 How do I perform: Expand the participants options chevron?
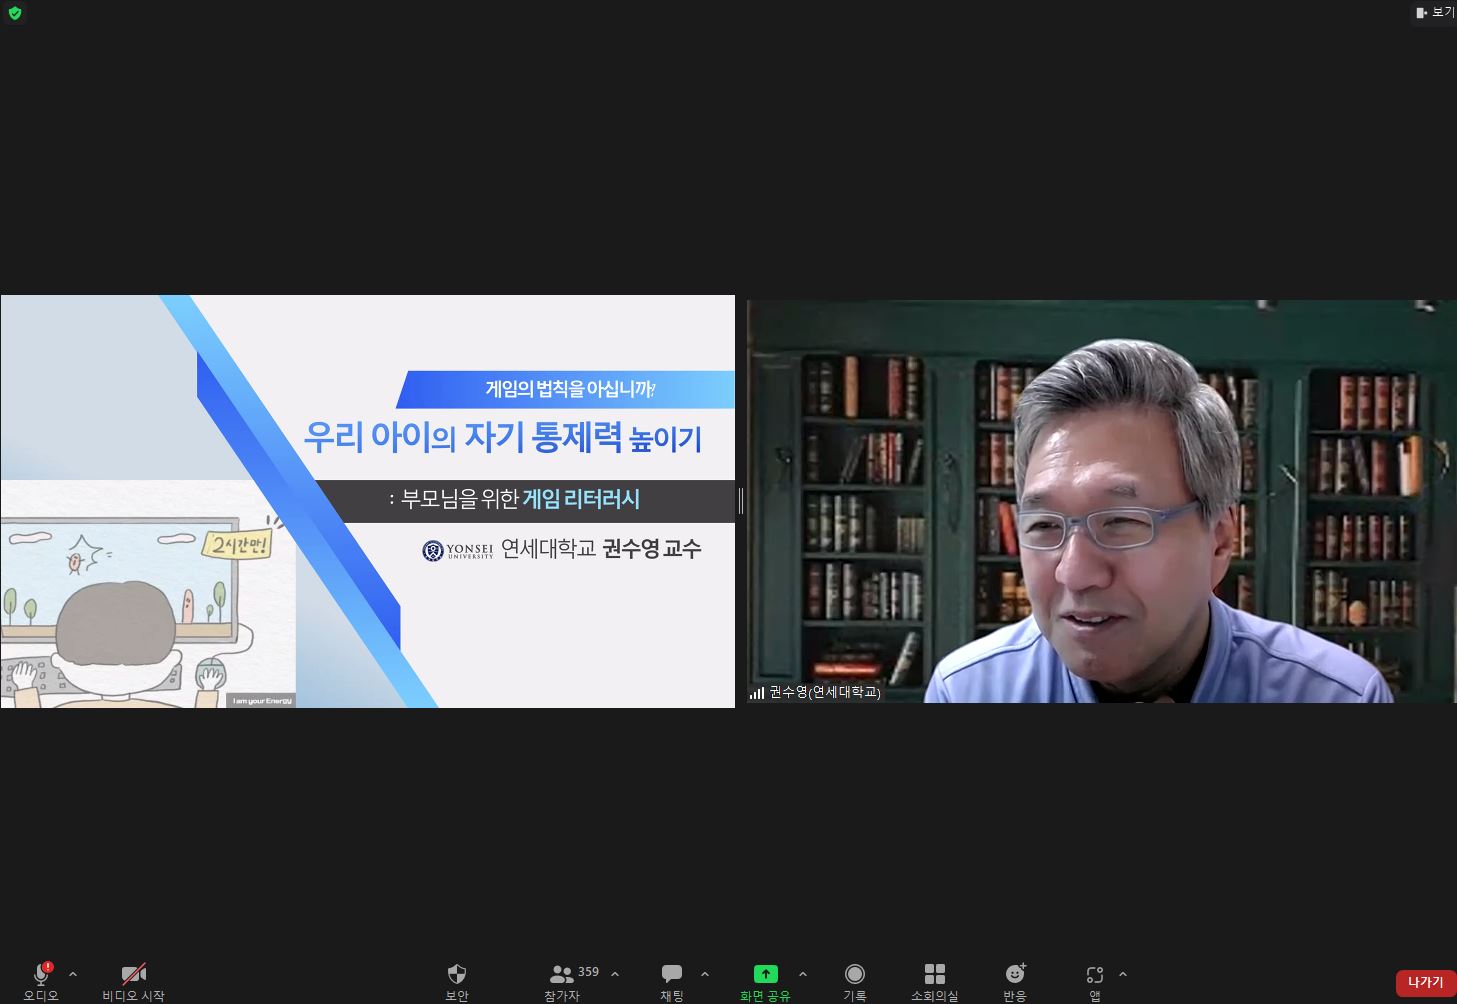(x=615, y=974)
